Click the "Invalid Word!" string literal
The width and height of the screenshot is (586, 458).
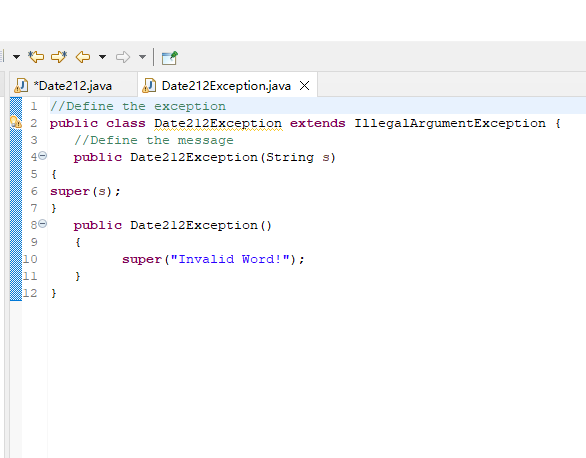[x=230, y=259]
